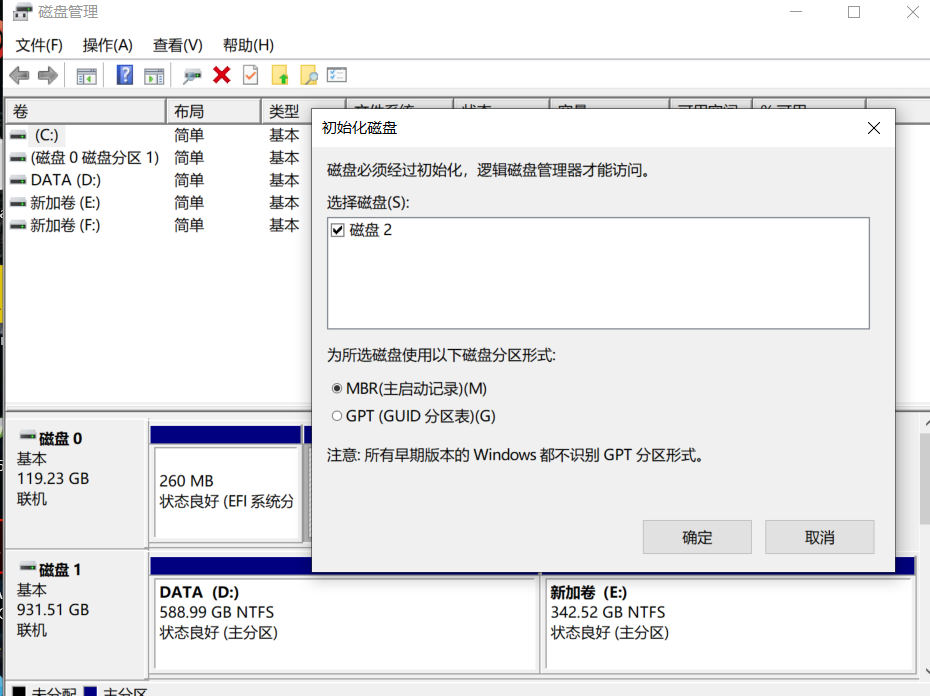Check the 磁盘 2 checkbox

click(x=337, y=230)
